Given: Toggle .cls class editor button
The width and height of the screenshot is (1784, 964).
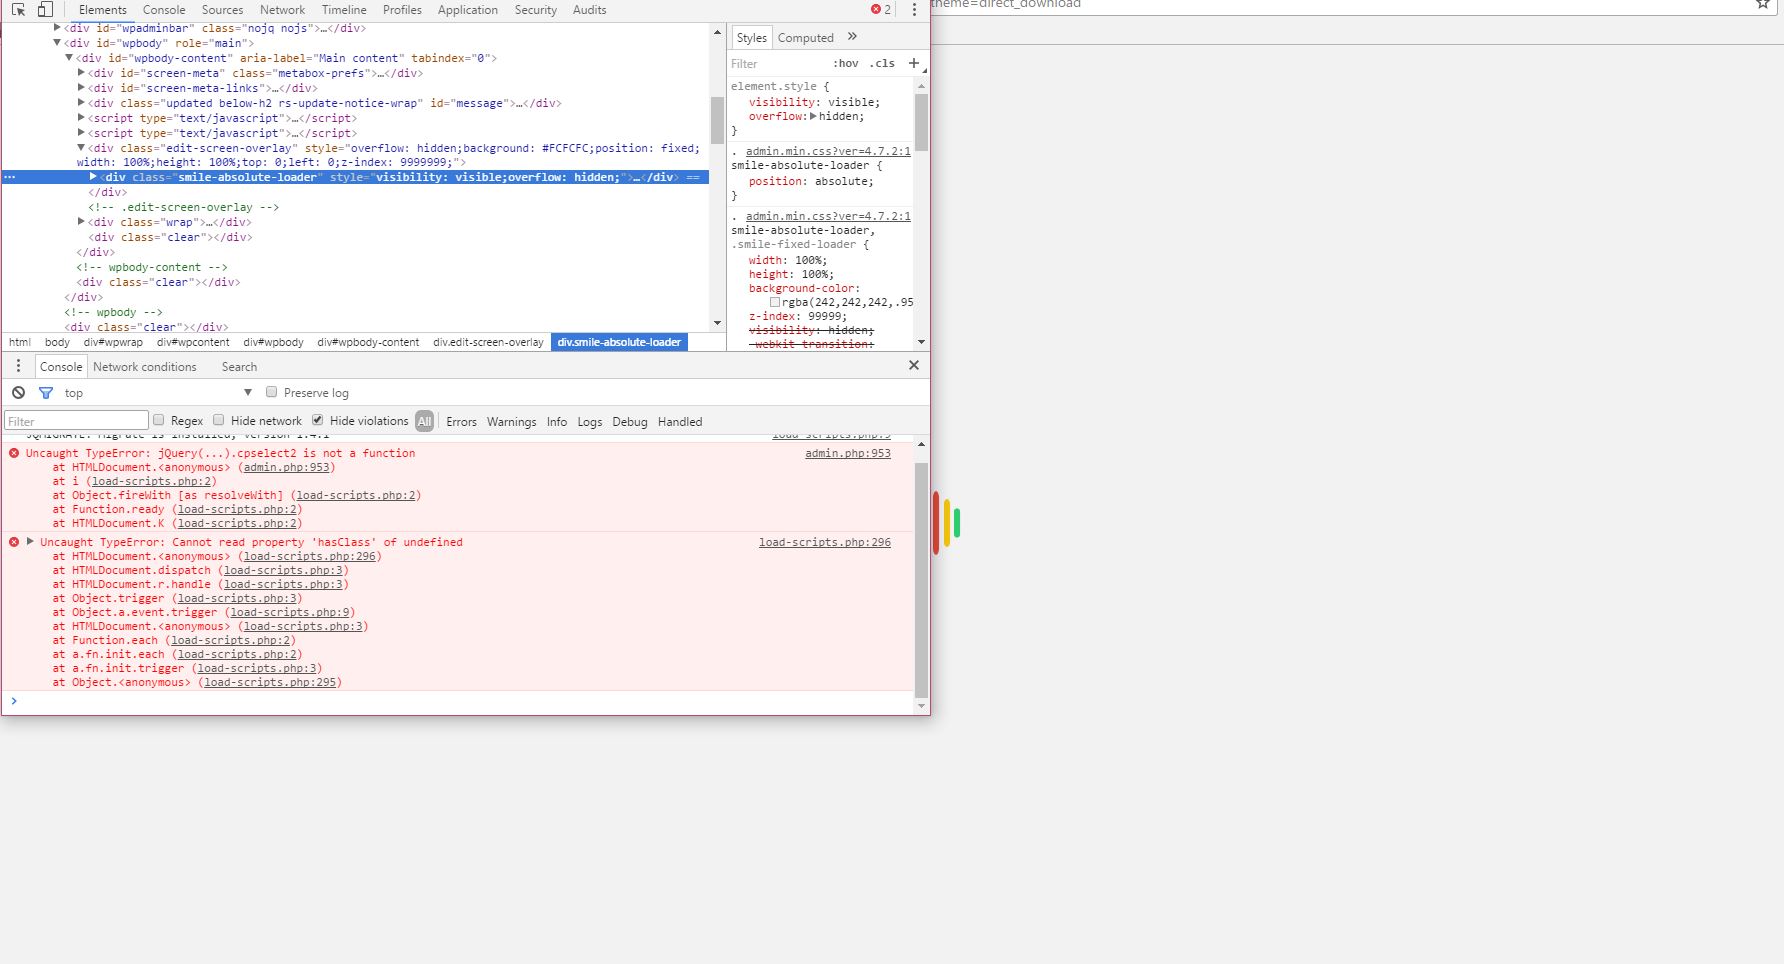Looking at the screenshot, I should pos(882,63).
